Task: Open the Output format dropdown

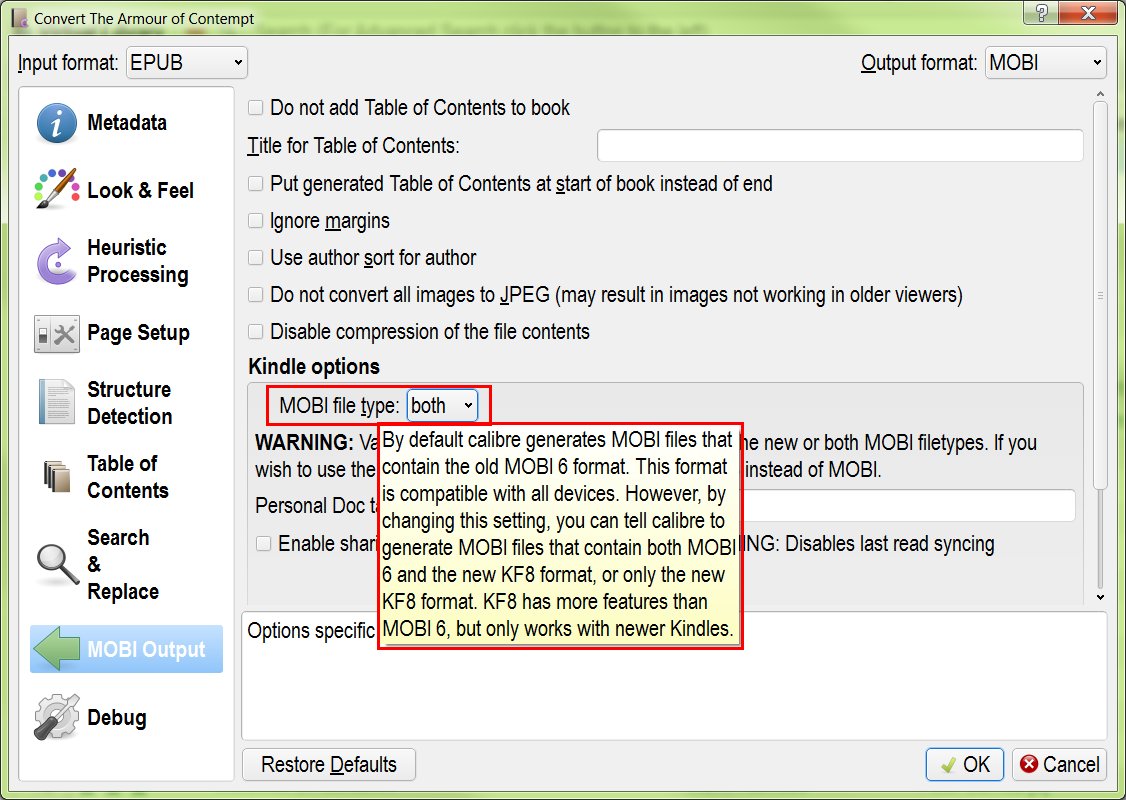Action: pyautogui.click(x=1046, y=62)
